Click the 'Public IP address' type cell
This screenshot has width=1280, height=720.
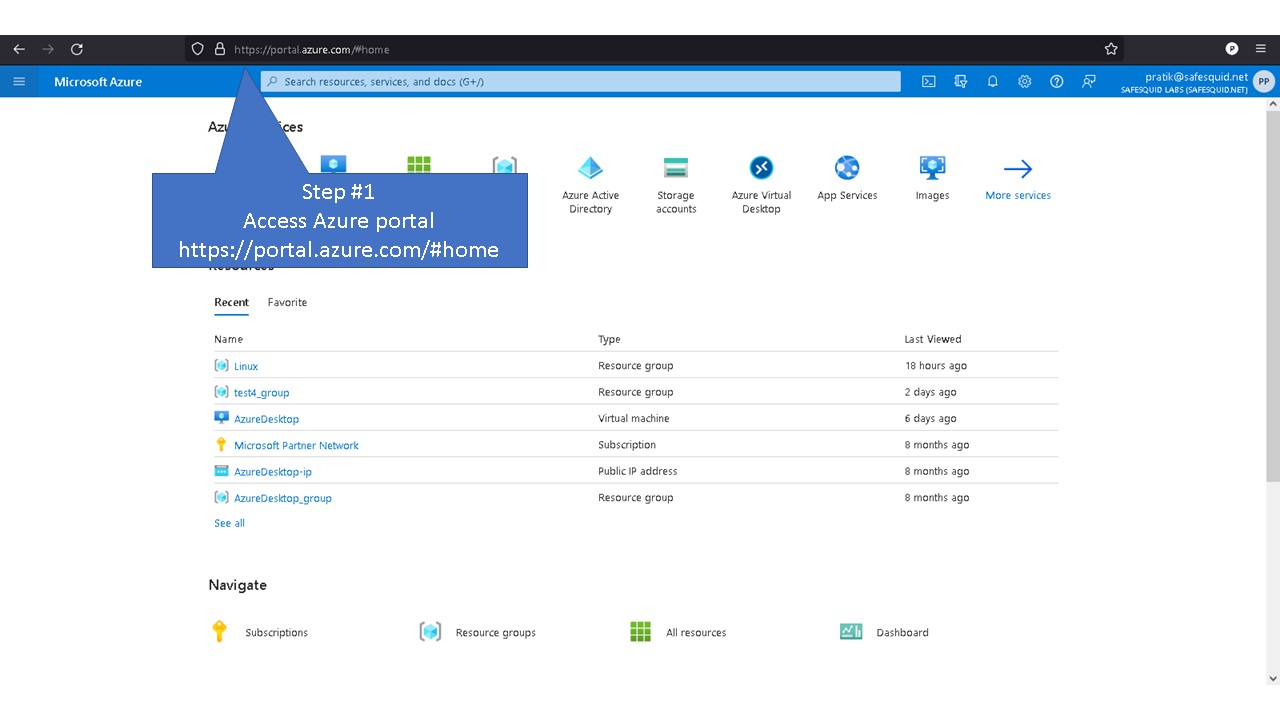638,471
